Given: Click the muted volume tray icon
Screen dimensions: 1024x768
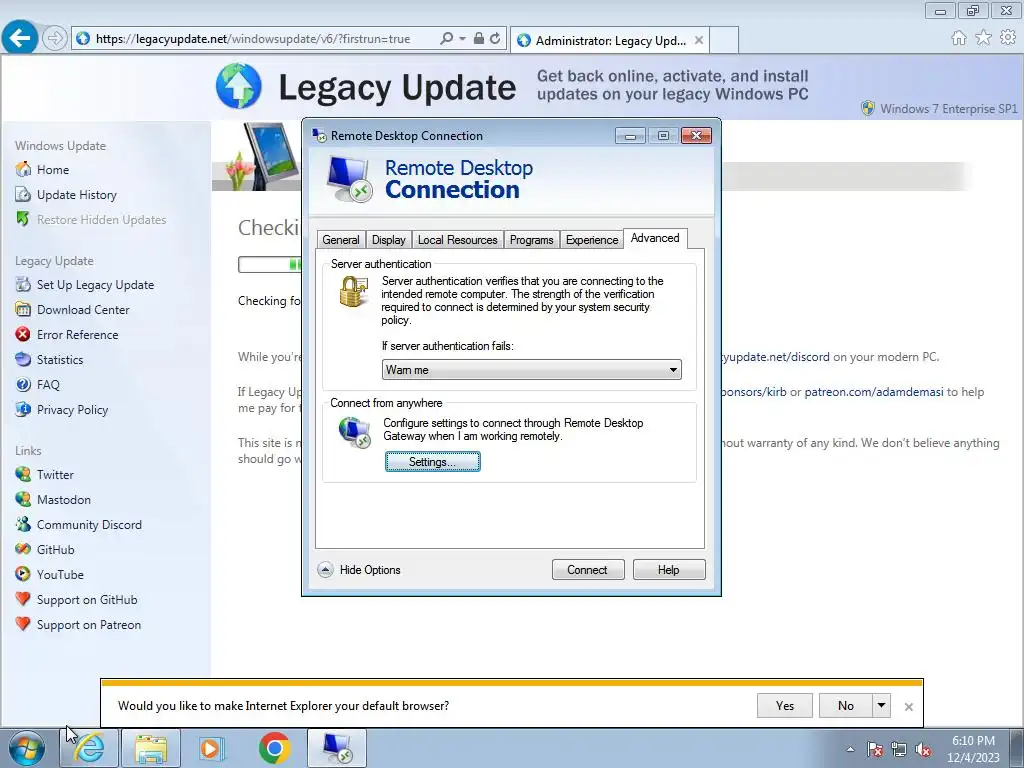Looking at the screenshot, I should coord(923,750).
